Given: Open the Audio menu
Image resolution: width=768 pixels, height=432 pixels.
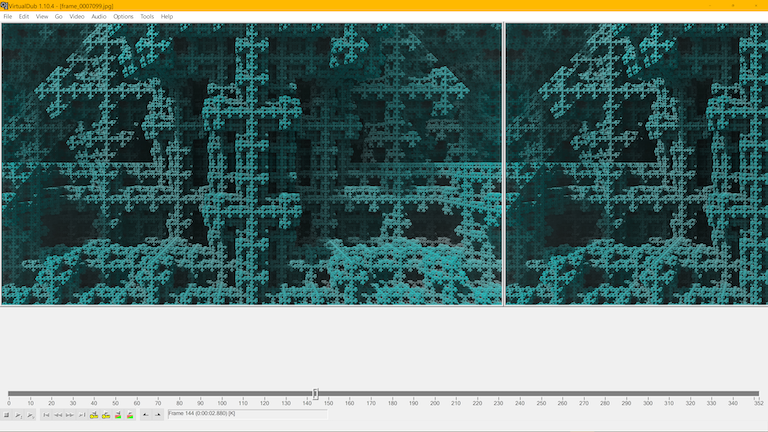Looking at the screenshot, I should 99,16.
